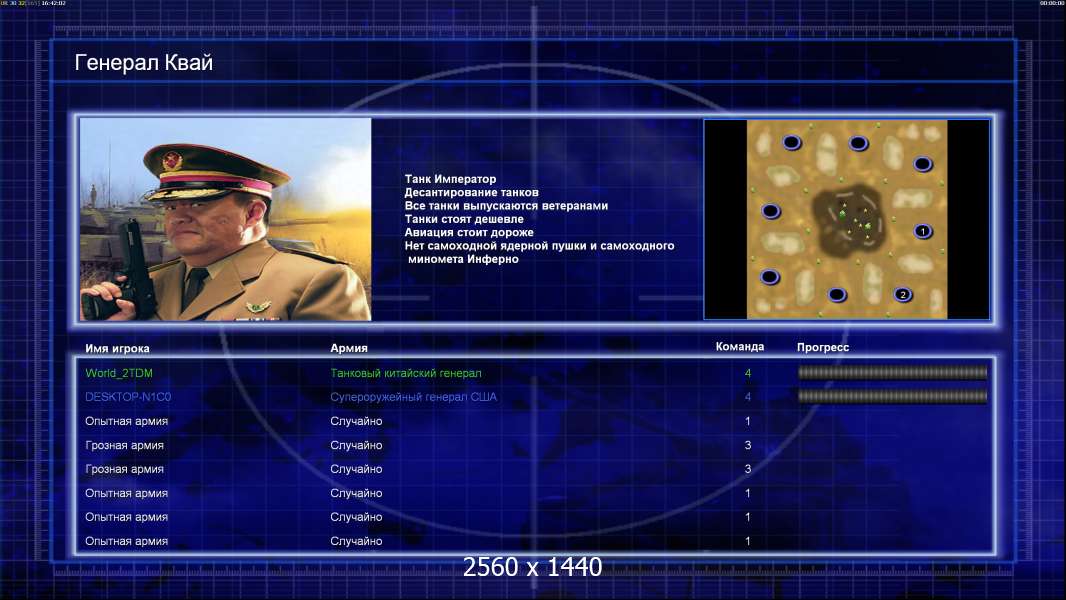This screenshot has width=1066, height=600.
Task: Click the 'Прогресс' column header
Action: pos(823,347)
